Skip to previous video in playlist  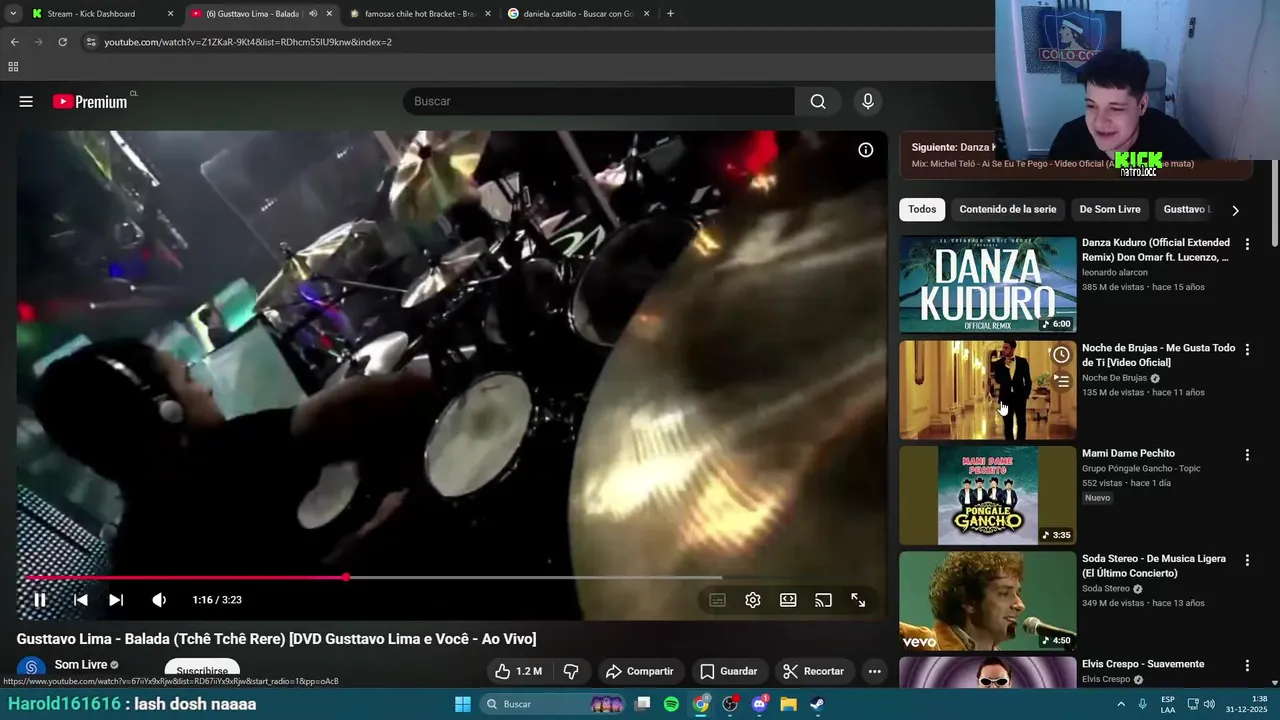81,600
